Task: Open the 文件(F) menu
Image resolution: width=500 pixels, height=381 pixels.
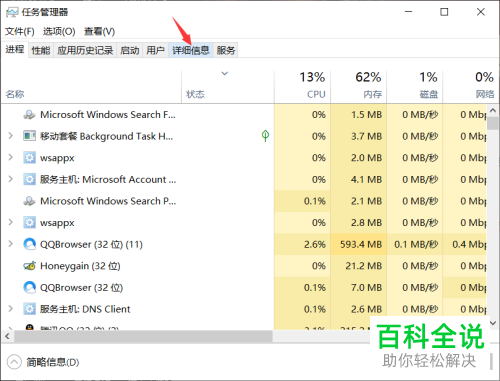Action: coord(19,31)
